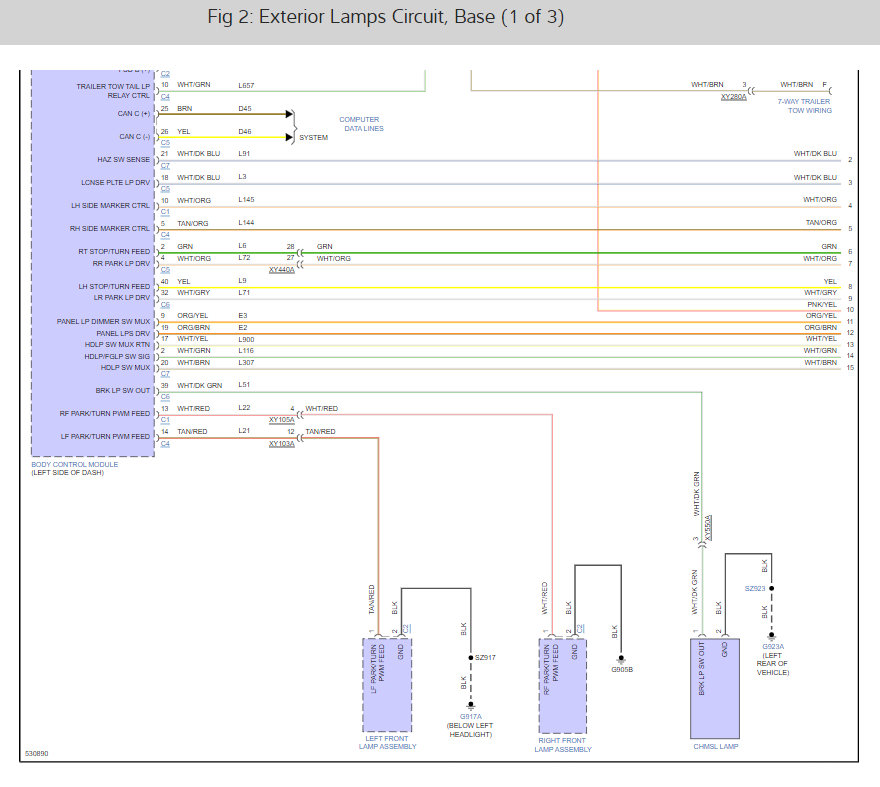Click the C6 link under BRK LP SW OUT
This screenshot has width=880, height=787.
coord(165,397)
